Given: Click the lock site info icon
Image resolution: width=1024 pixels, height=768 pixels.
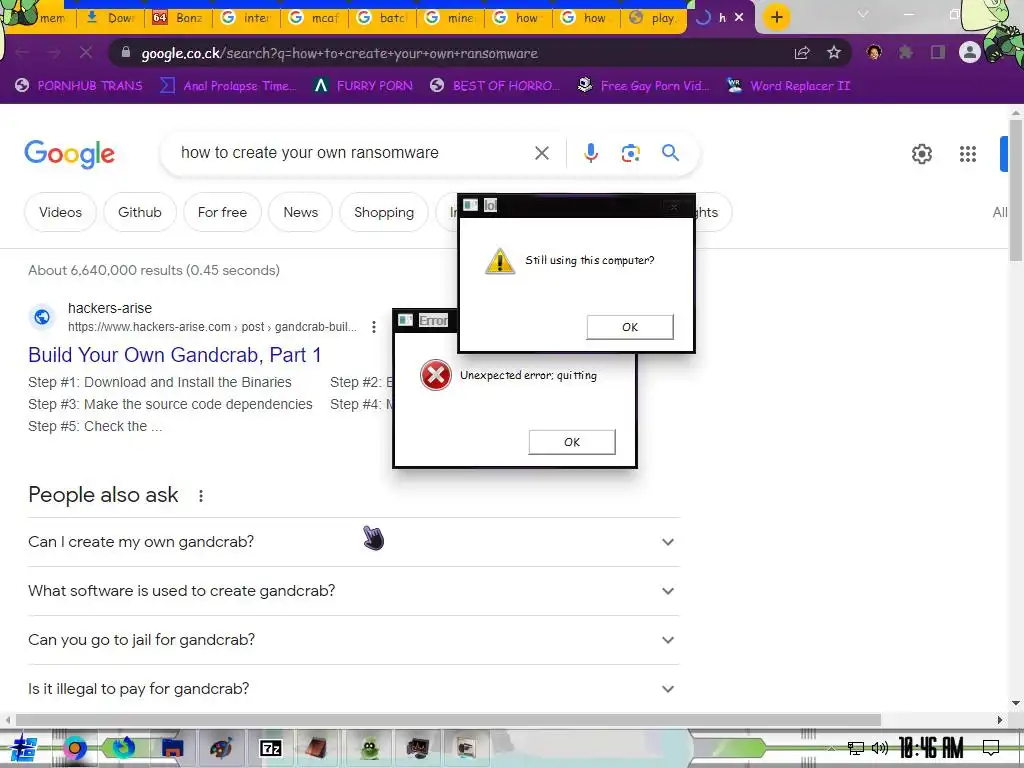Looking at the screenshot, I should coord(126,53).
